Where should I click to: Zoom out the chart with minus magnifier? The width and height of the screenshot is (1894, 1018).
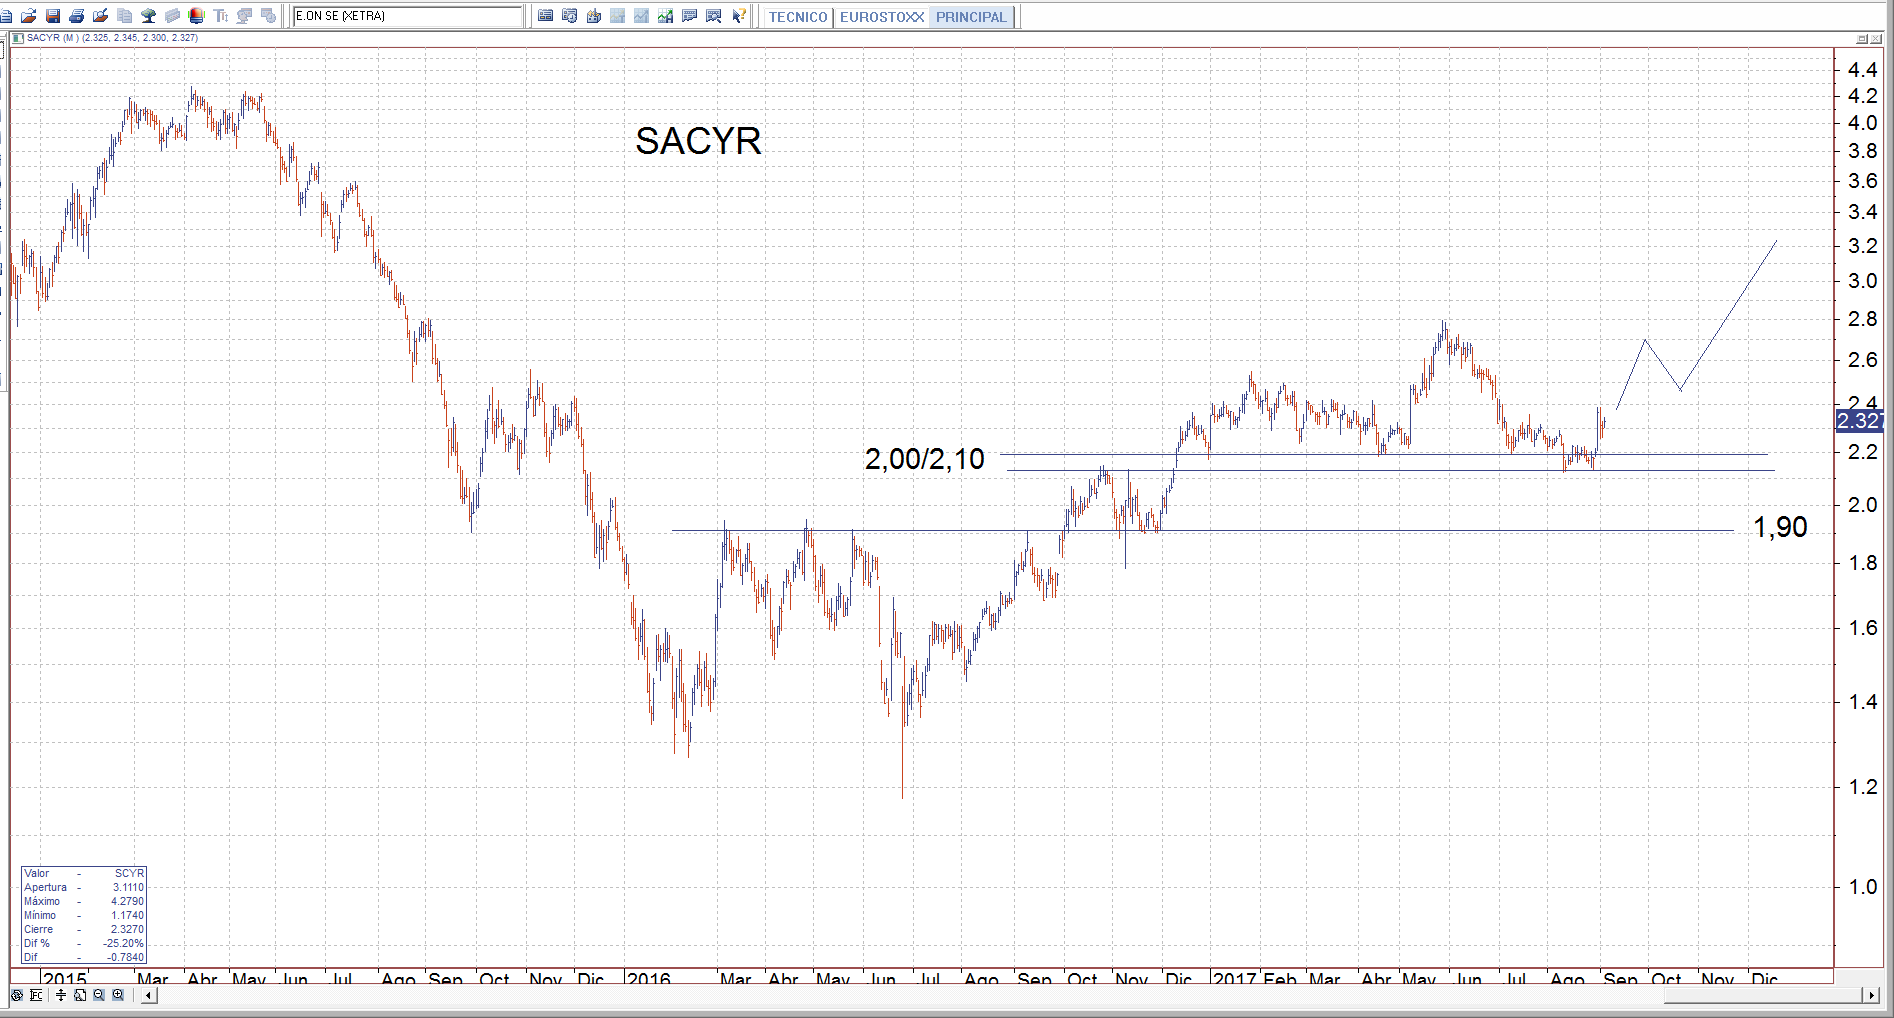pyautogui.click(x=99, y=995)
